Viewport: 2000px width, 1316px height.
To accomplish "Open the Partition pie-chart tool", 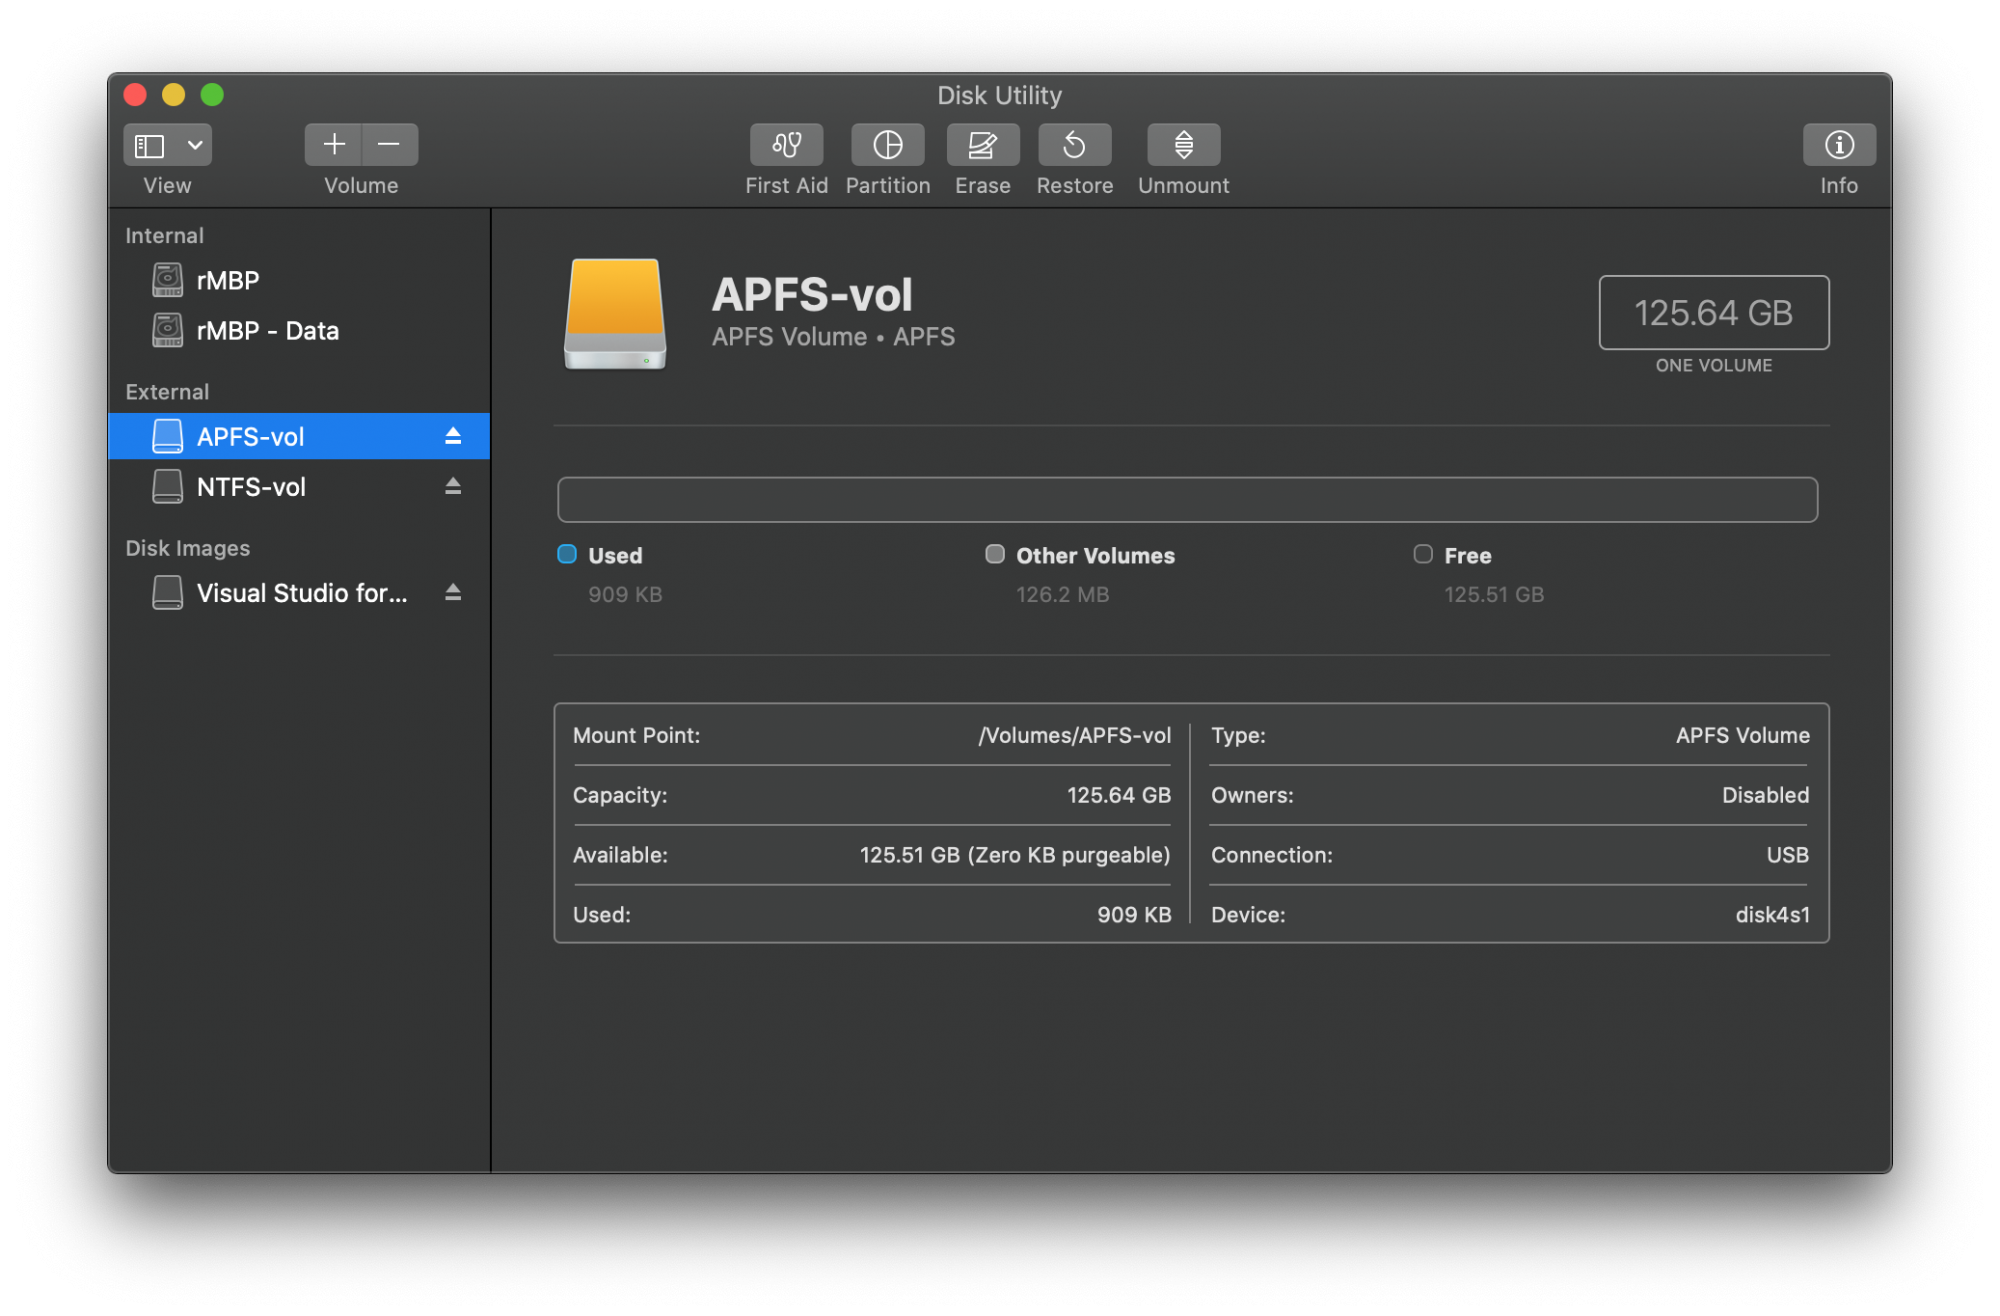I will (x=887, y=145).
